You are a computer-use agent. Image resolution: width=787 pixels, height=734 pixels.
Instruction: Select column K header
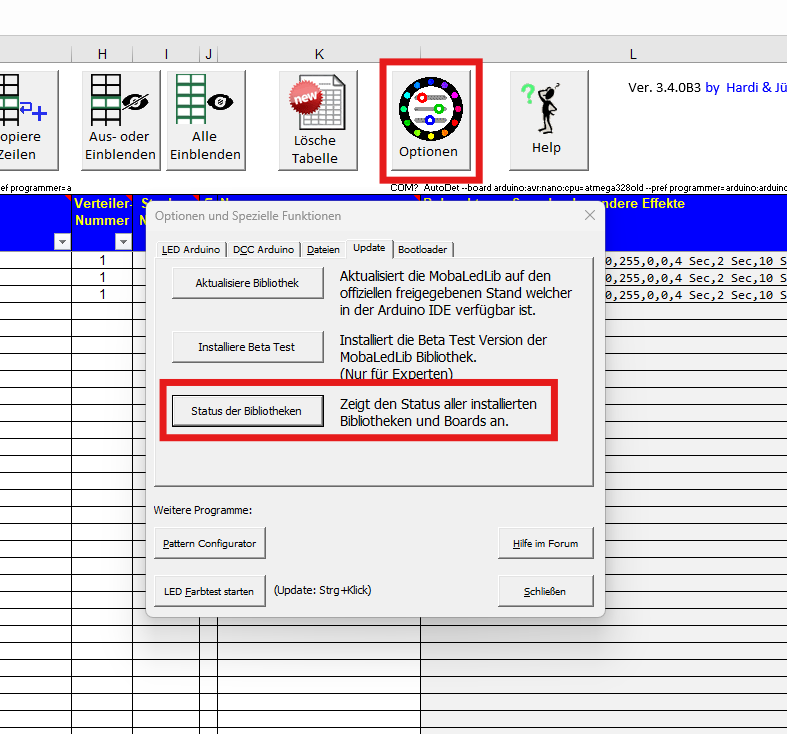(x=319, y=54)
